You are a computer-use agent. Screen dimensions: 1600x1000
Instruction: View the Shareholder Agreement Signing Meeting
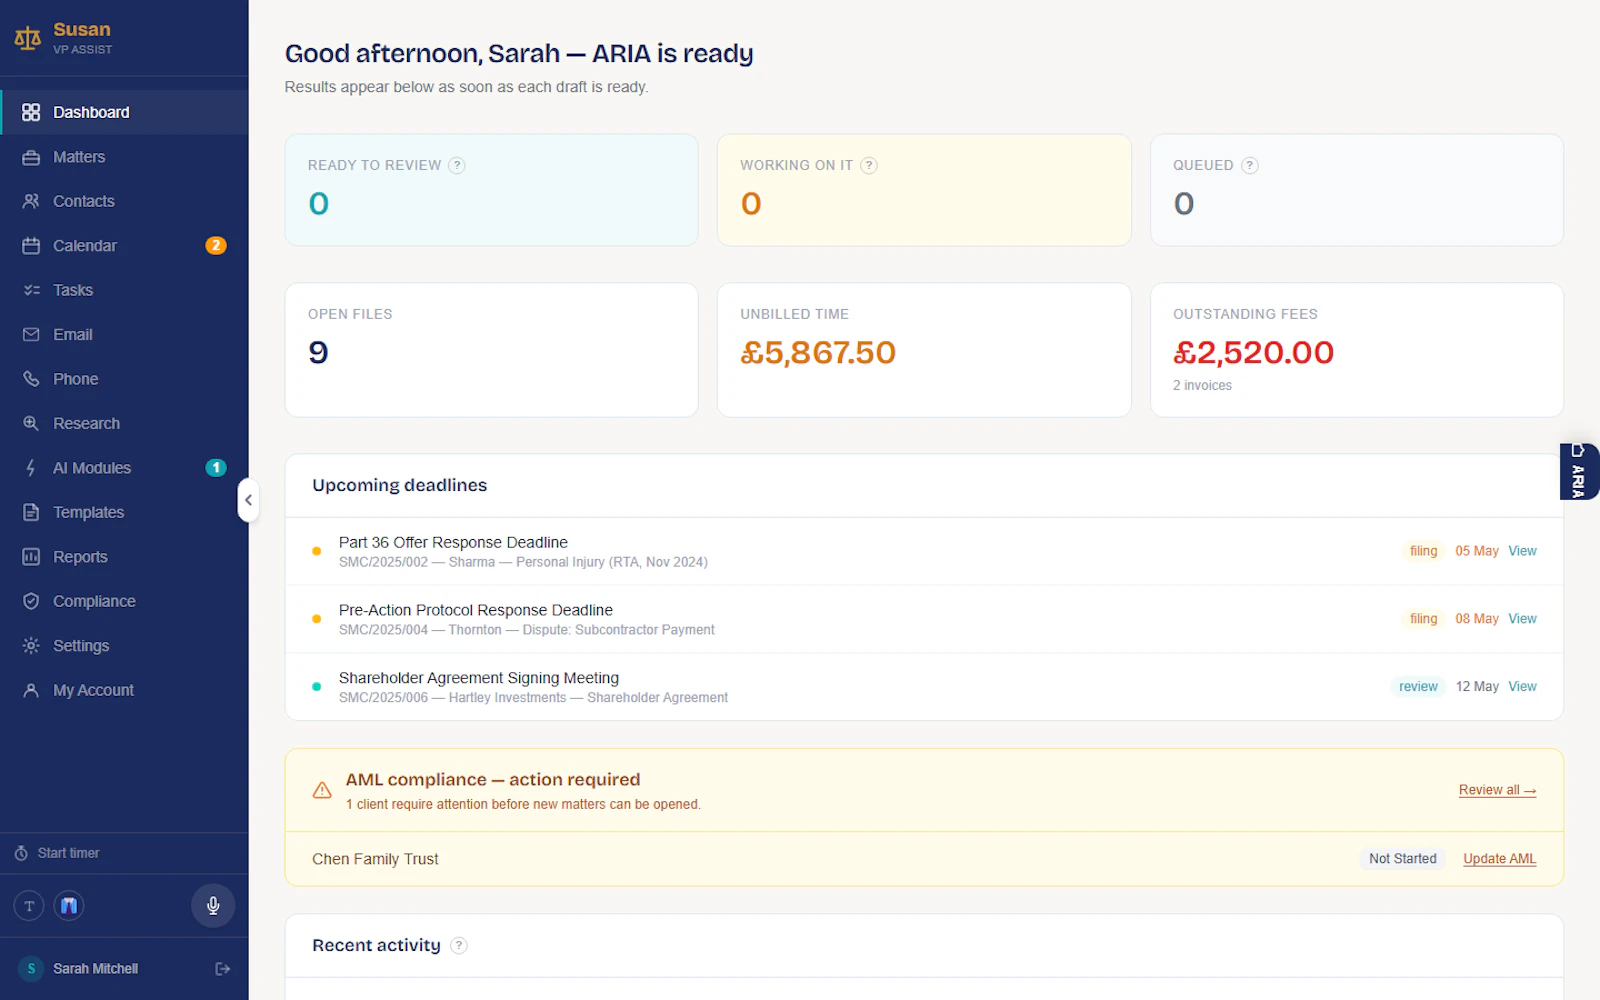(x=1522, y=687)
